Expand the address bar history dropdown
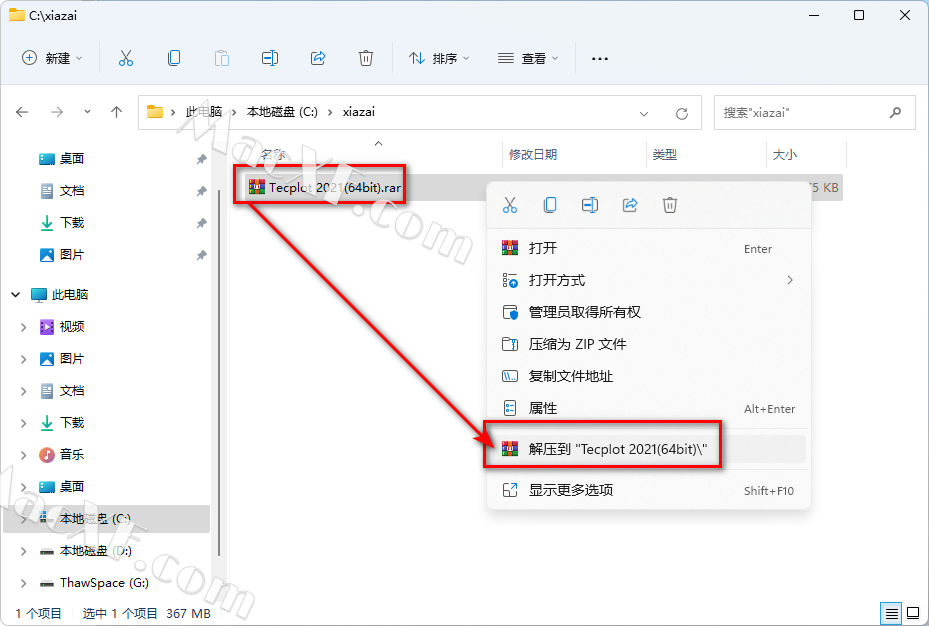The image size is (929, 626). pyautogui.click(x=644, y=113)
